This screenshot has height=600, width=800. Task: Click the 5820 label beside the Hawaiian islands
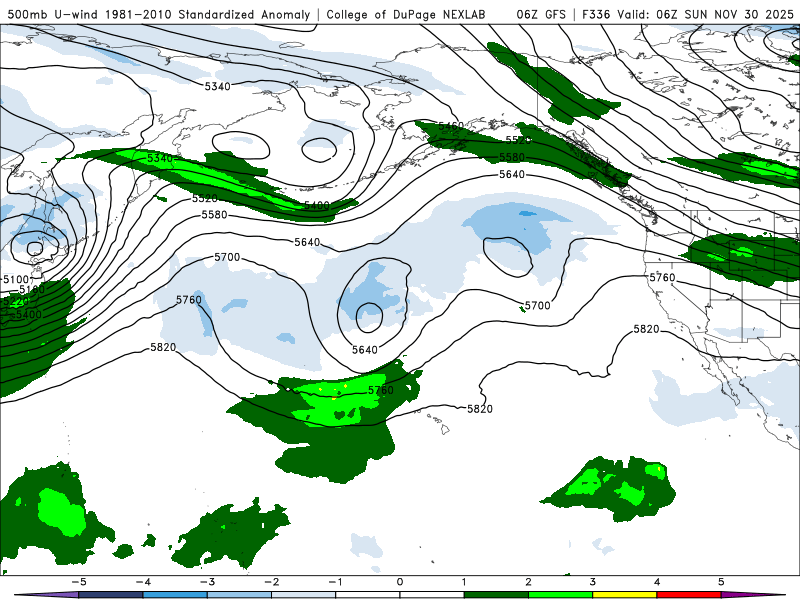[480, 409]
